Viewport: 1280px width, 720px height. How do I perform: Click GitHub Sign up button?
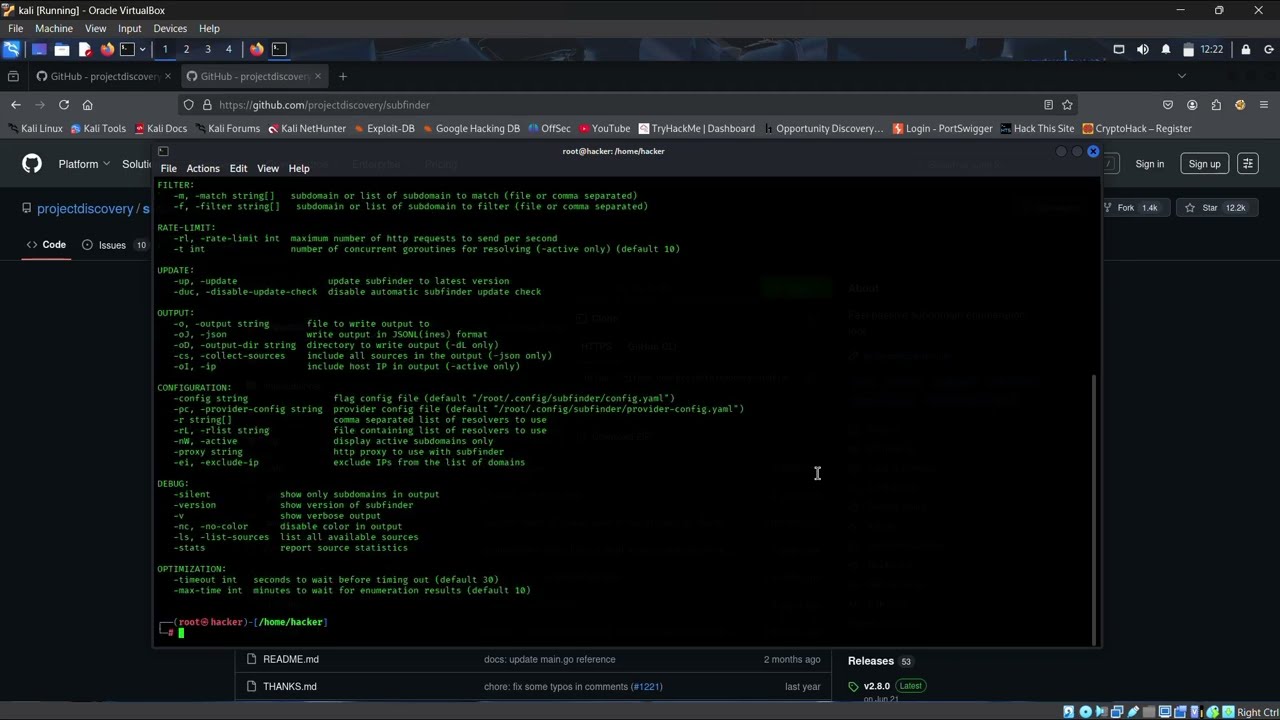pyautogui.click(x=1205, y=164)
